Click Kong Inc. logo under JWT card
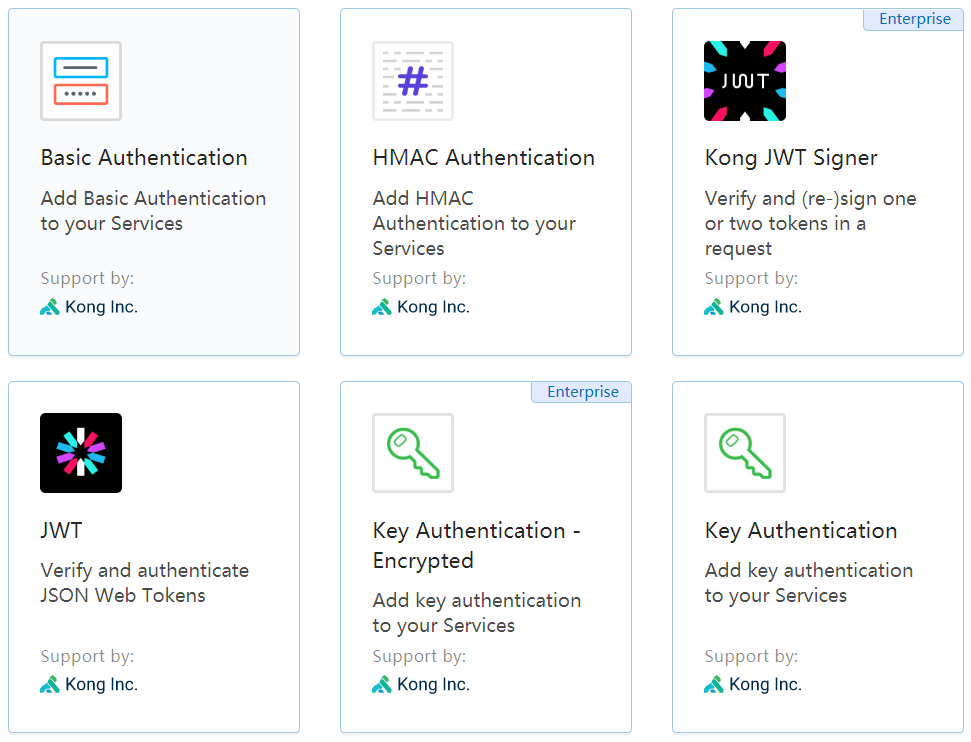 pos(50,685)
